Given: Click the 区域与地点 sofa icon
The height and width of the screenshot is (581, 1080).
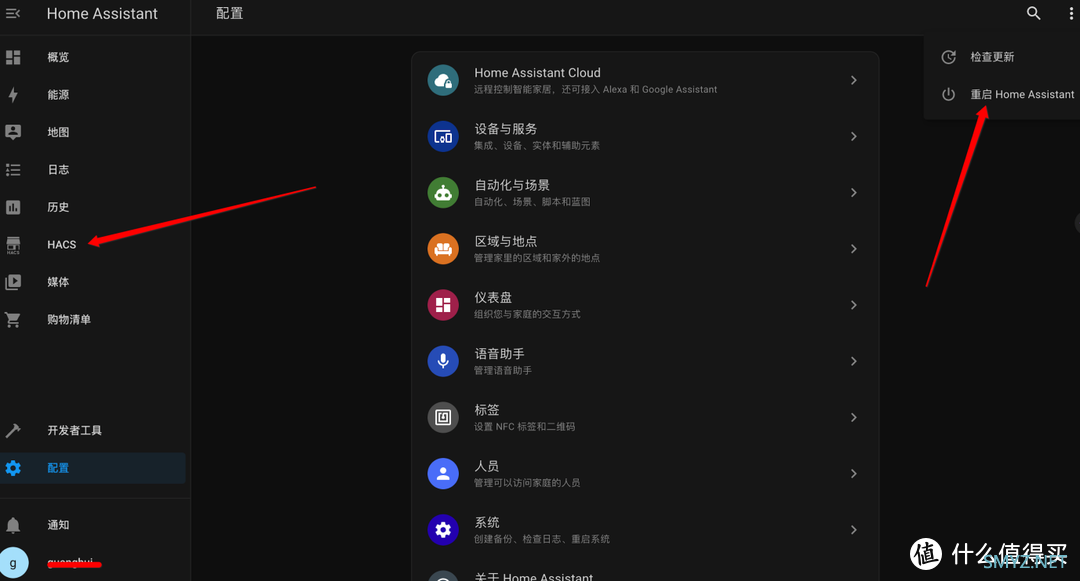Looking at the screenshot, I should (x=443, y=249).
